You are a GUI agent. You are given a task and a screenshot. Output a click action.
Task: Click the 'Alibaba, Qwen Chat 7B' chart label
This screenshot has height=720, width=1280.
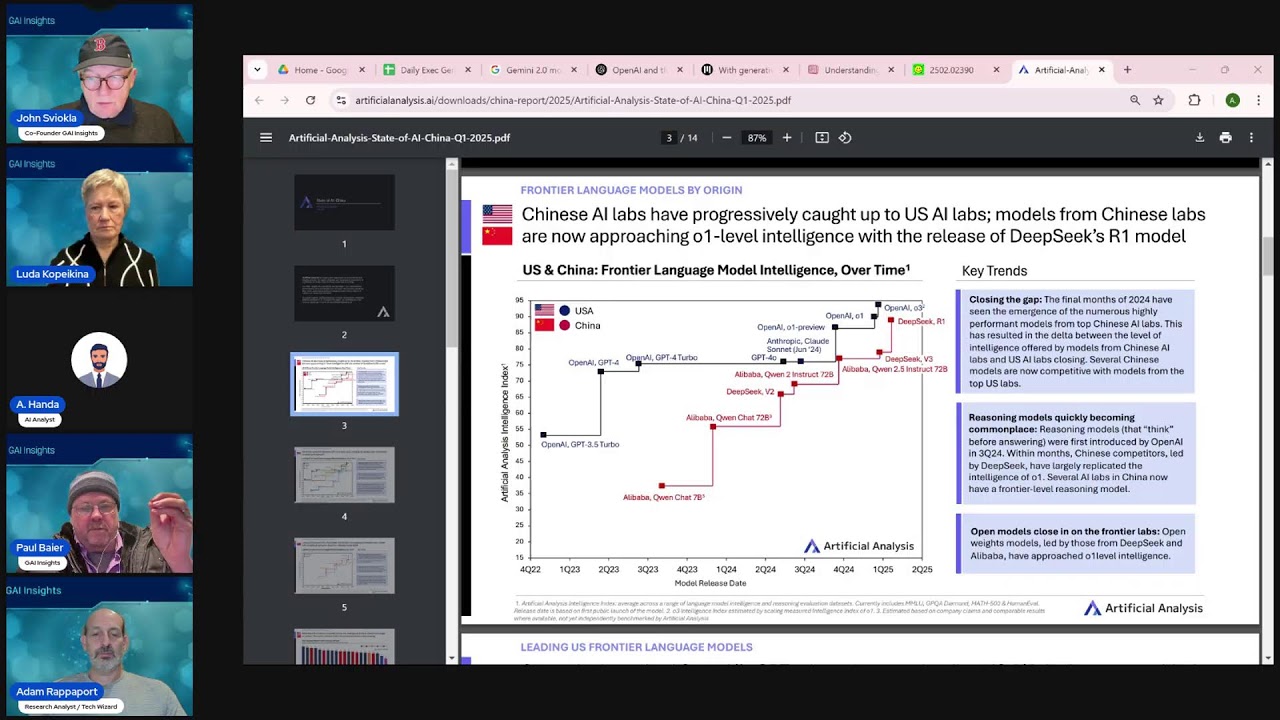pos(664,497)
